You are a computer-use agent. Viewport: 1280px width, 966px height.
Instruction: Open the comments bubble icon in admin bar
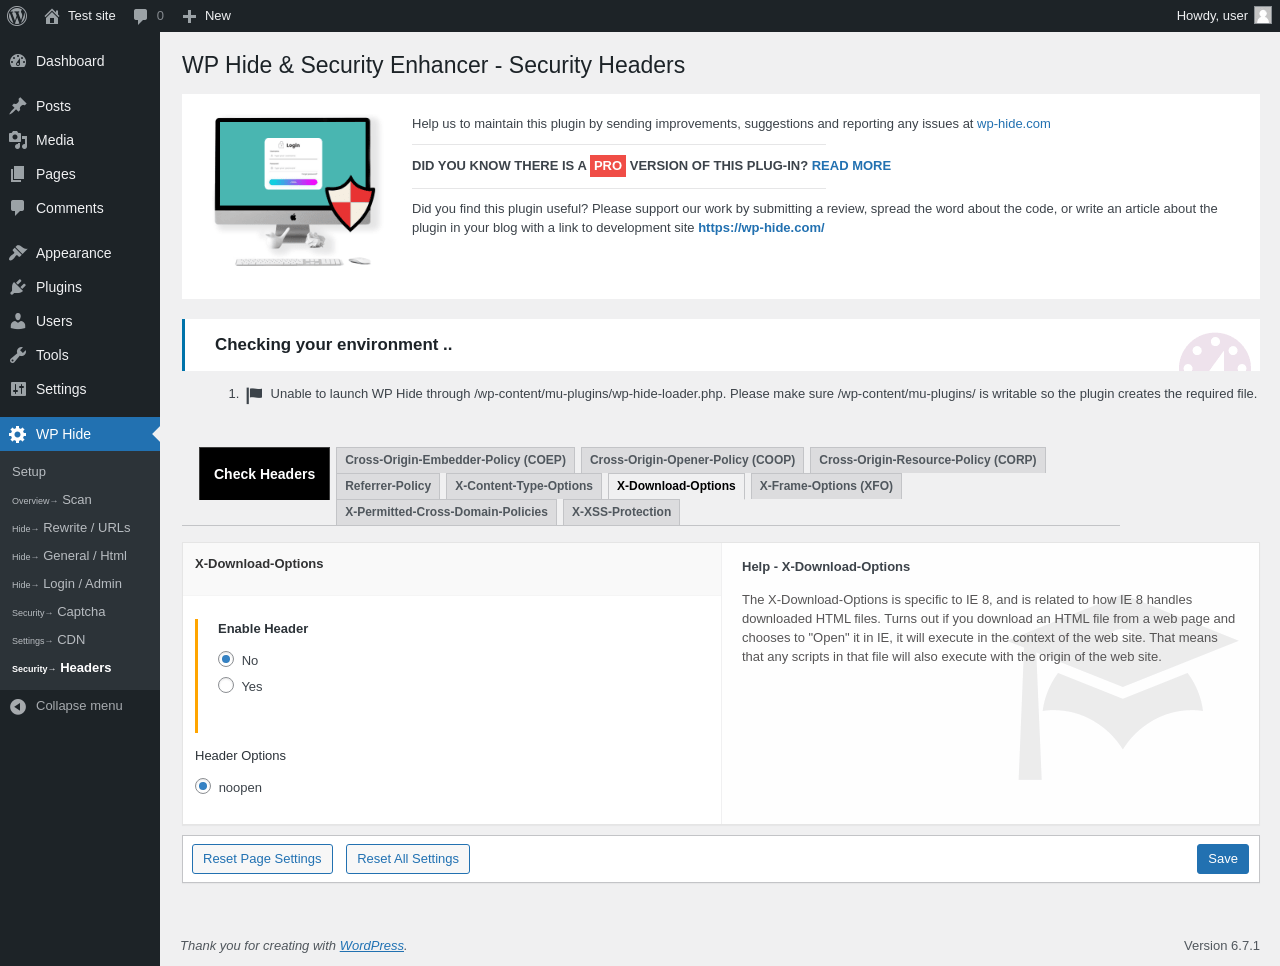click(x=141, y=16)
